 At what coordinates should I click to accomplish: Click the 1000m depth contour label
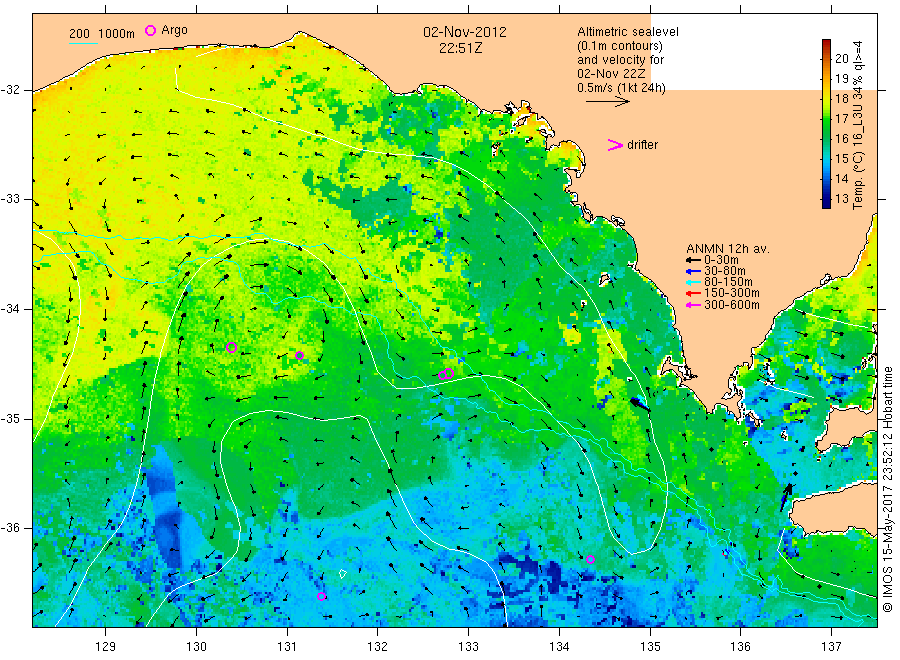117,33
